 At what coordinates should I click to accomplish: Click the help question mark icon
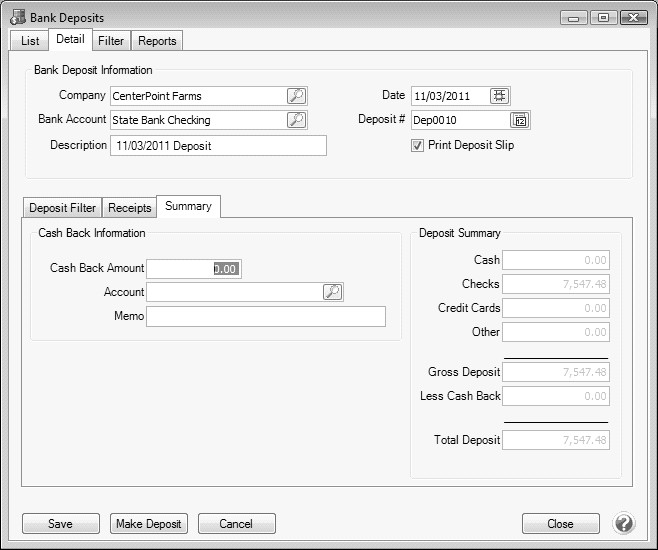[624, 524]
